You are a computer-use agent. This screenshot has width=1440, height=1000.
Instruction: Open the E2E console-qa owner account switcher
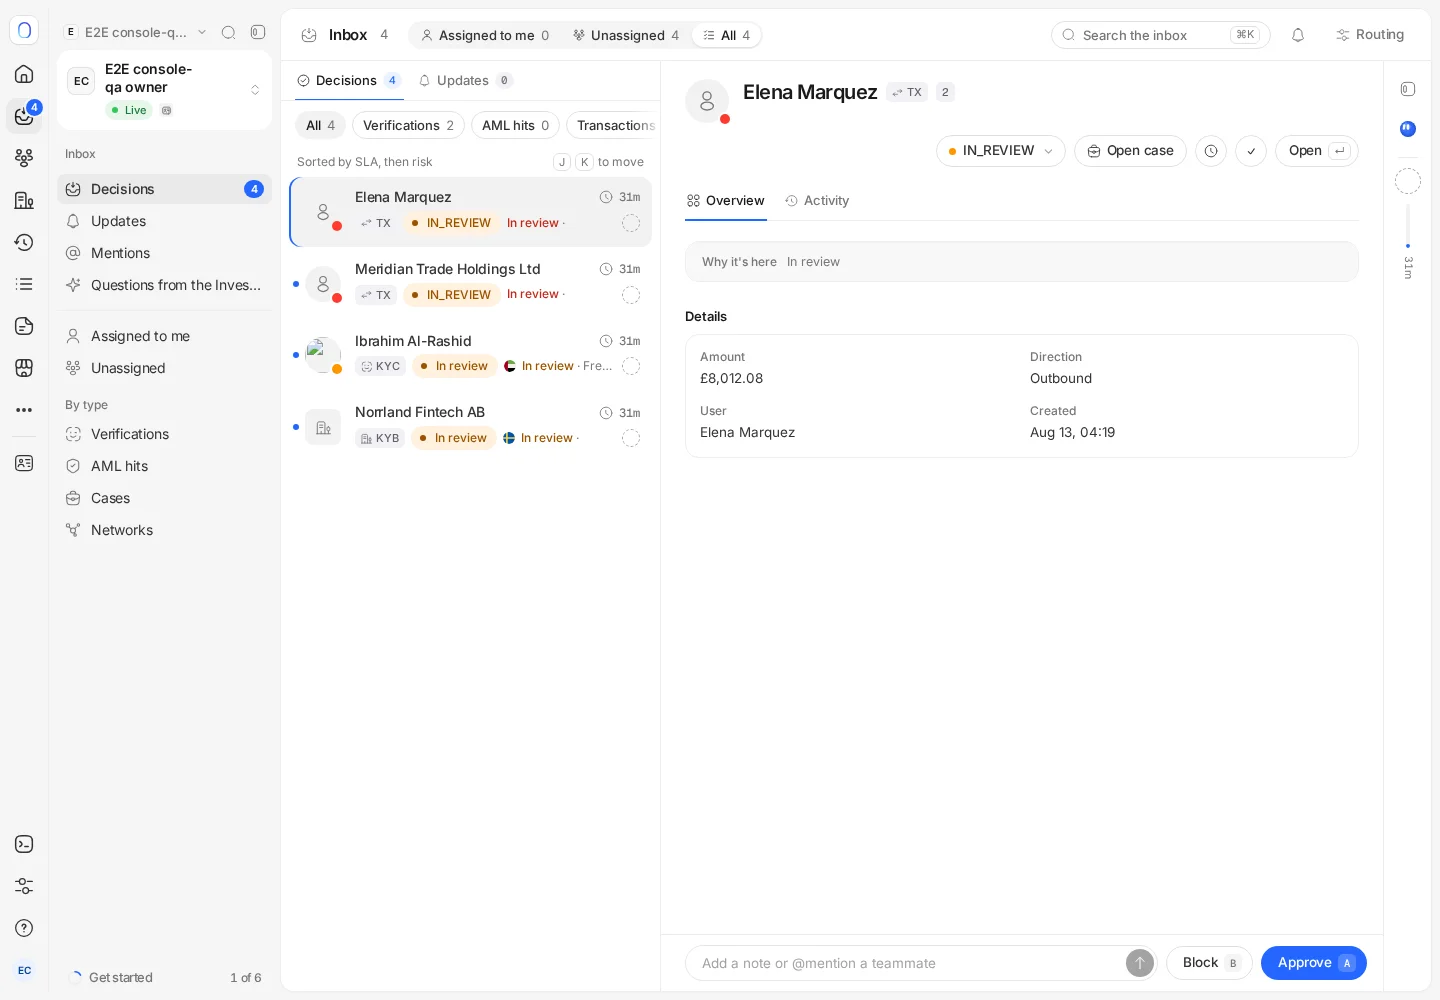click(165, 89)
